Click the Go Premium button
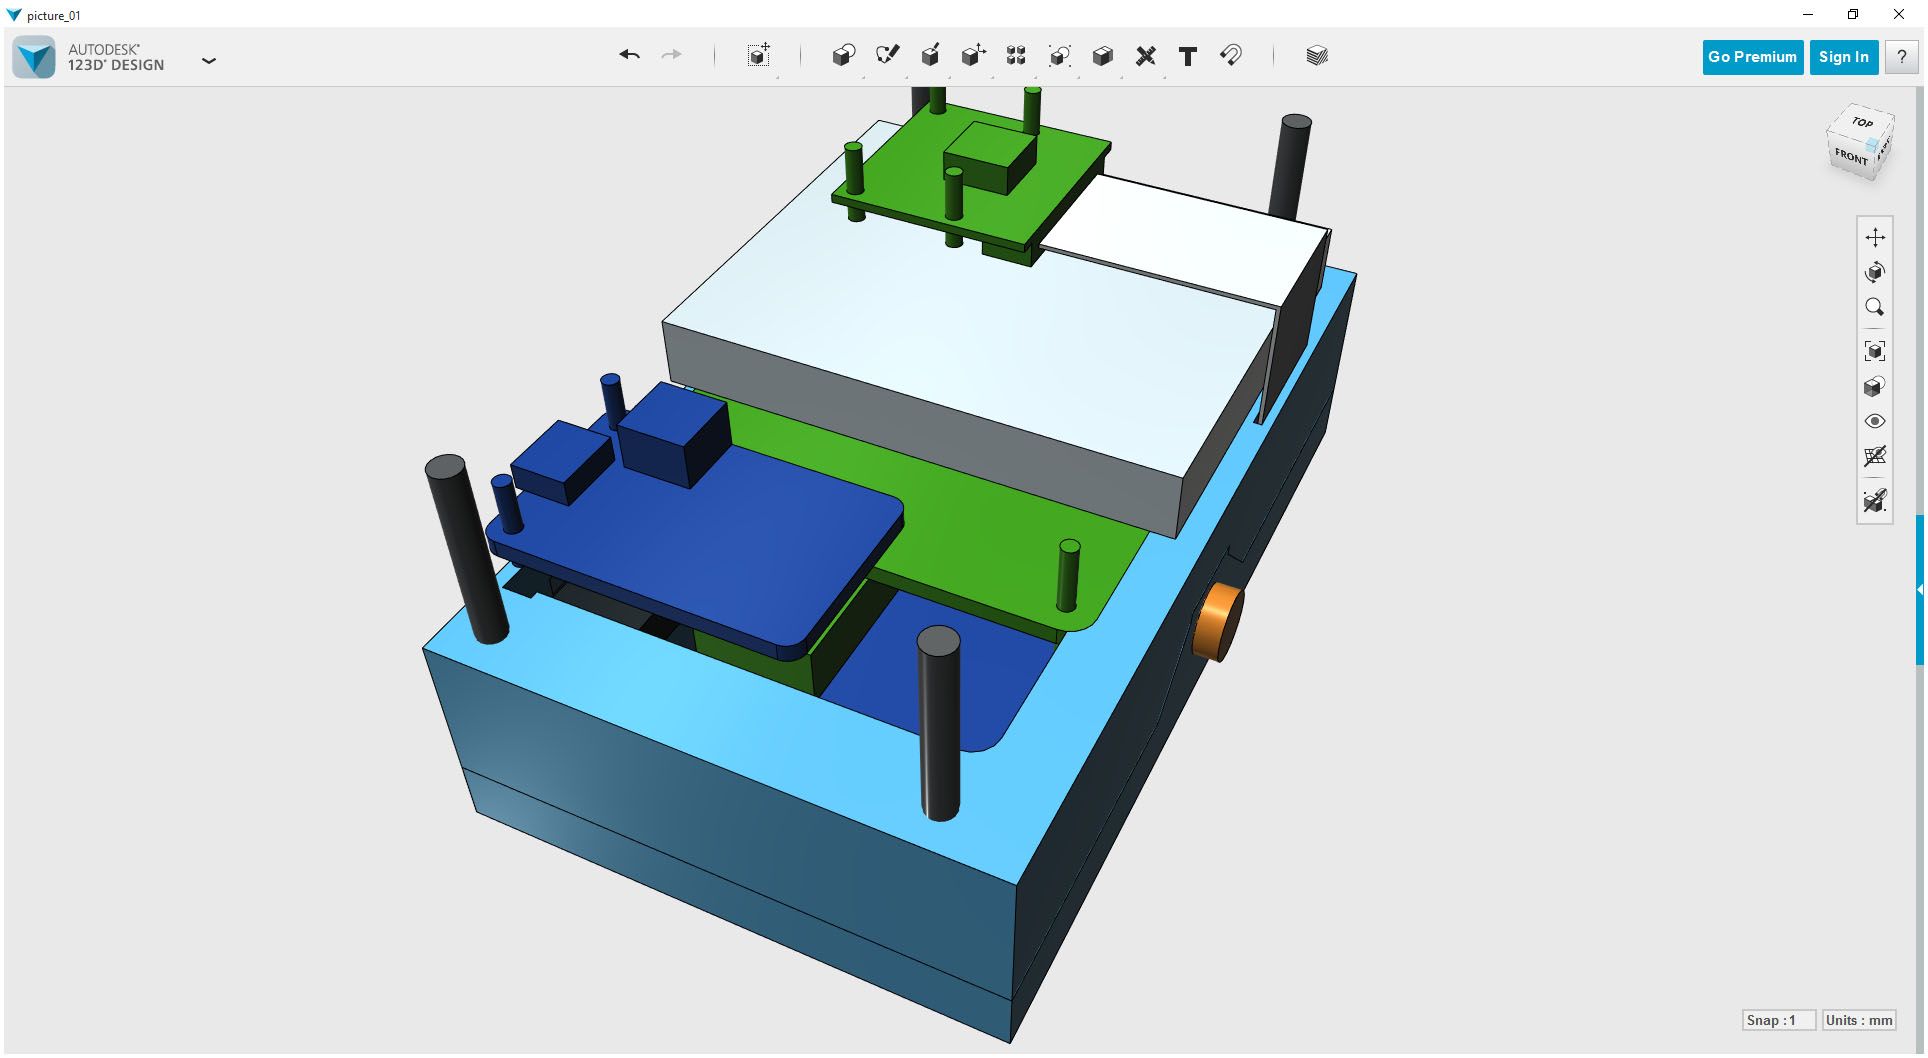 click(1752, 57)
